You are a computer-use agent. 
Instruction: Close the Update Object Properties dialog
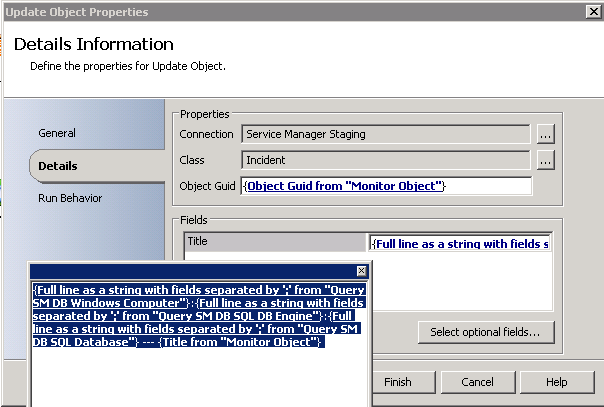(594, 12)
